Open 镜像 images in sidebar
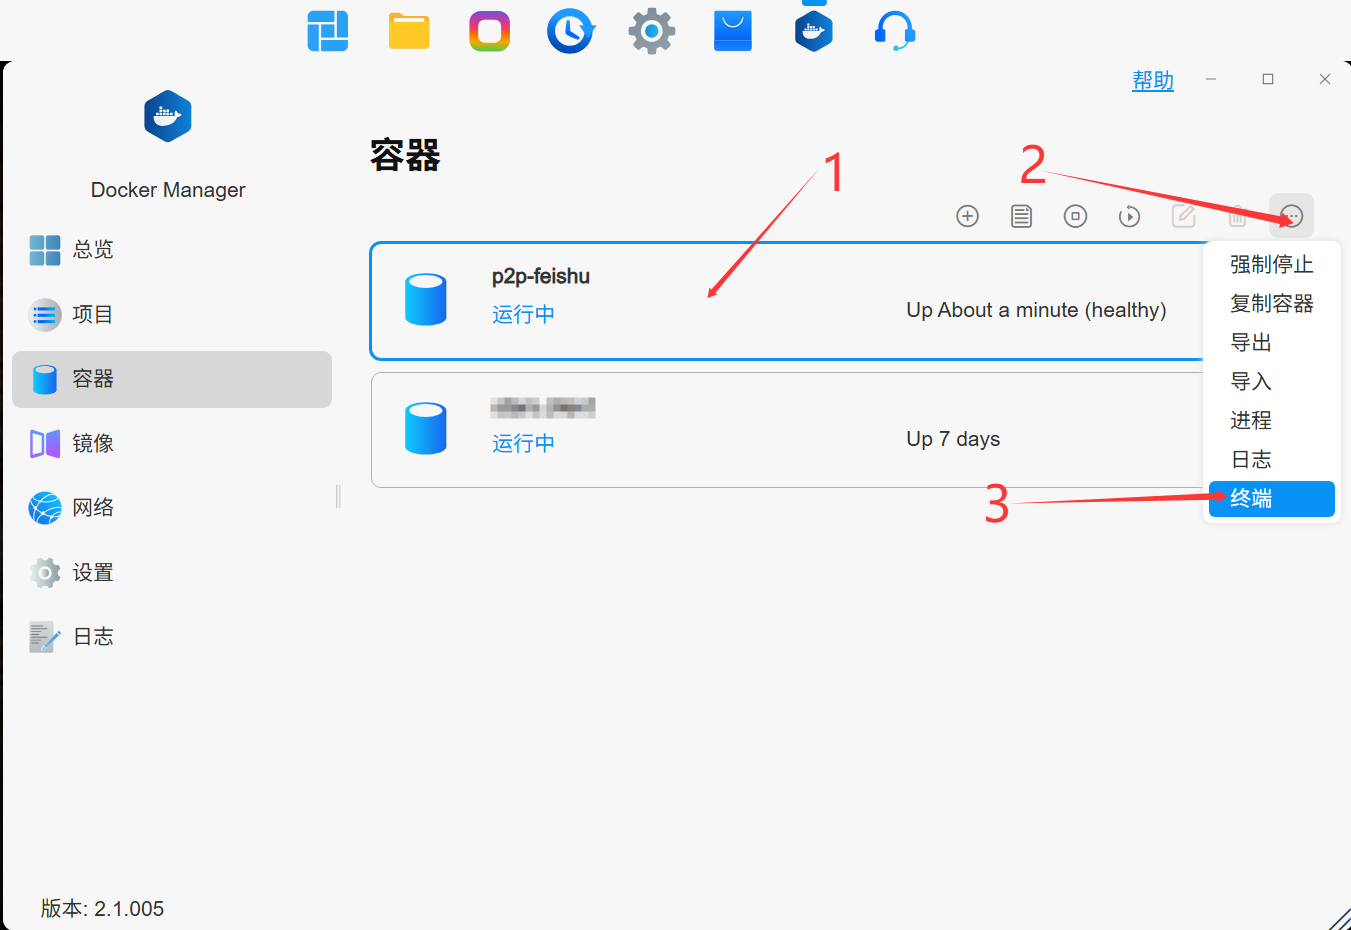The height and width of the screenshot is (930, 1351). tap(172, 444)
